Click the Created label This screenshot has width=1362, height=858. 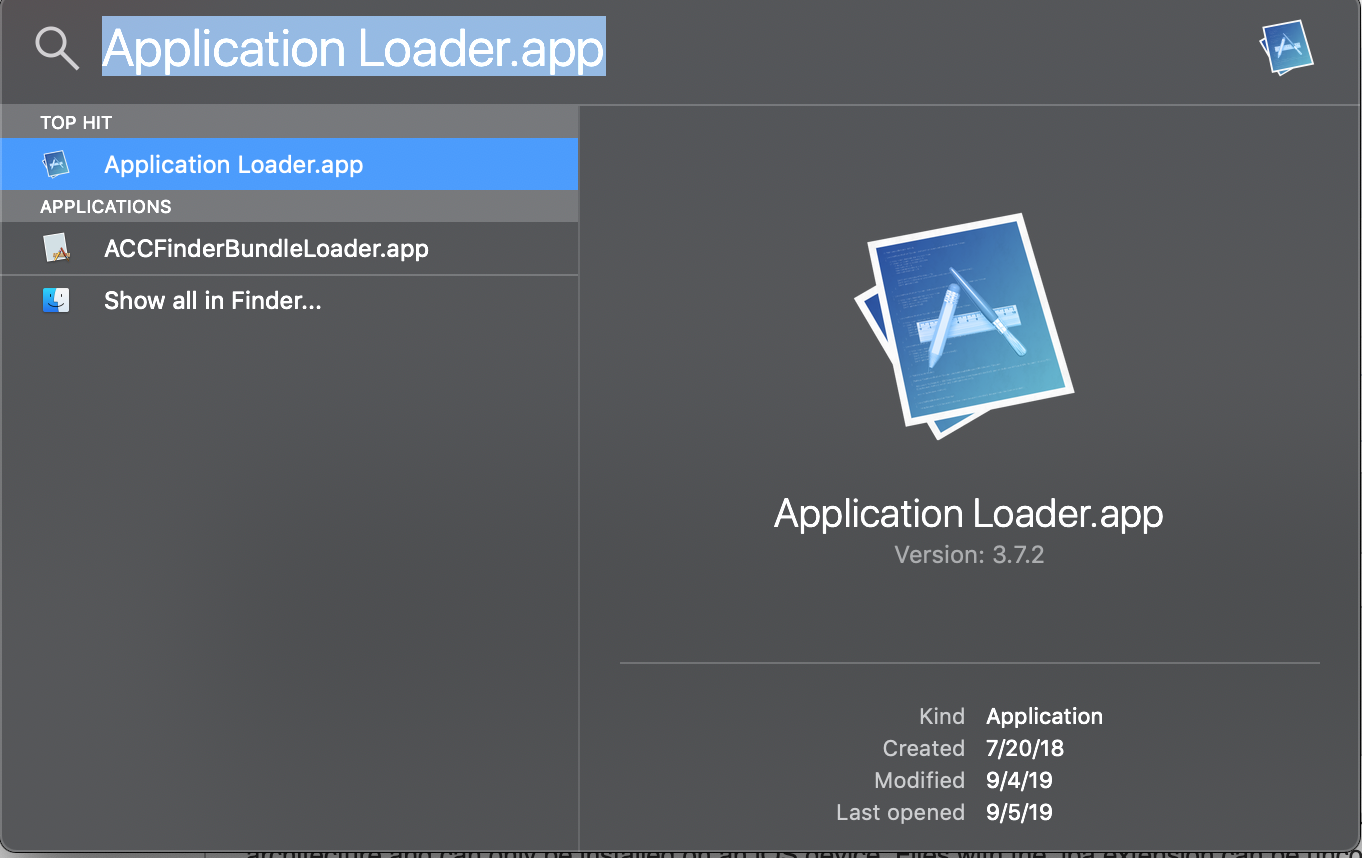[x=924, y=748]
